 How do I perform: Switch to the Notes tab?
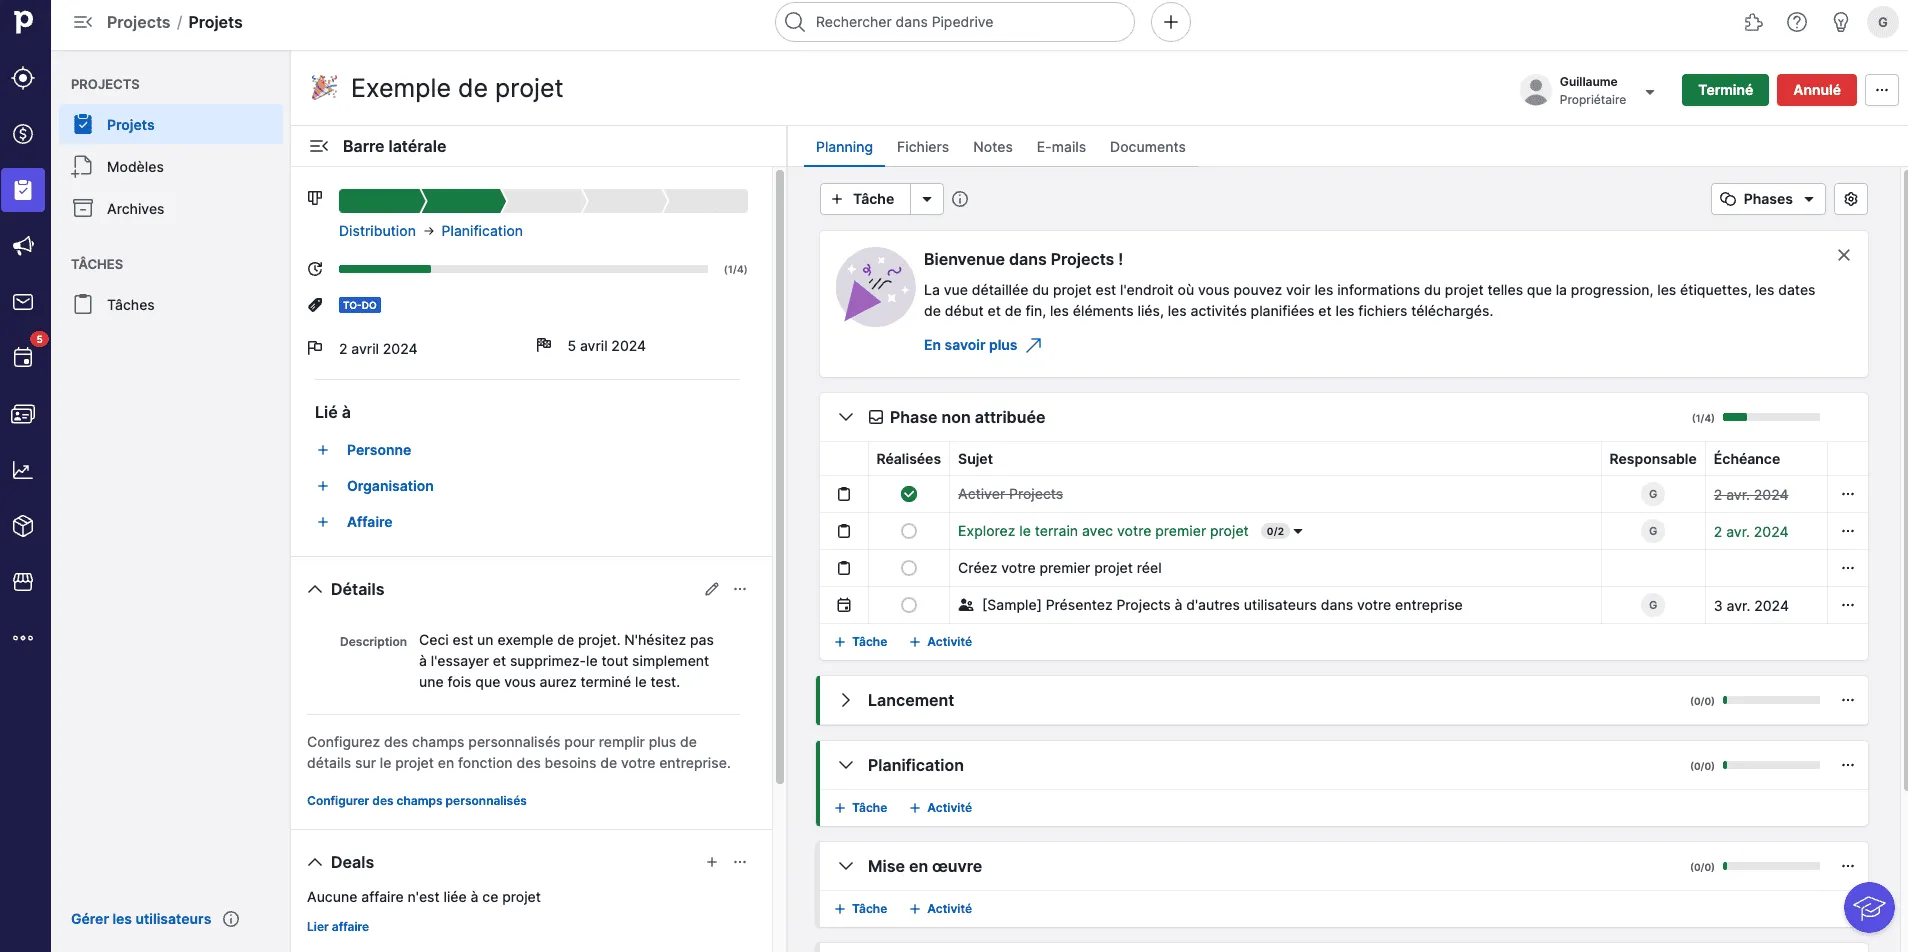click(x=993, y=147)
